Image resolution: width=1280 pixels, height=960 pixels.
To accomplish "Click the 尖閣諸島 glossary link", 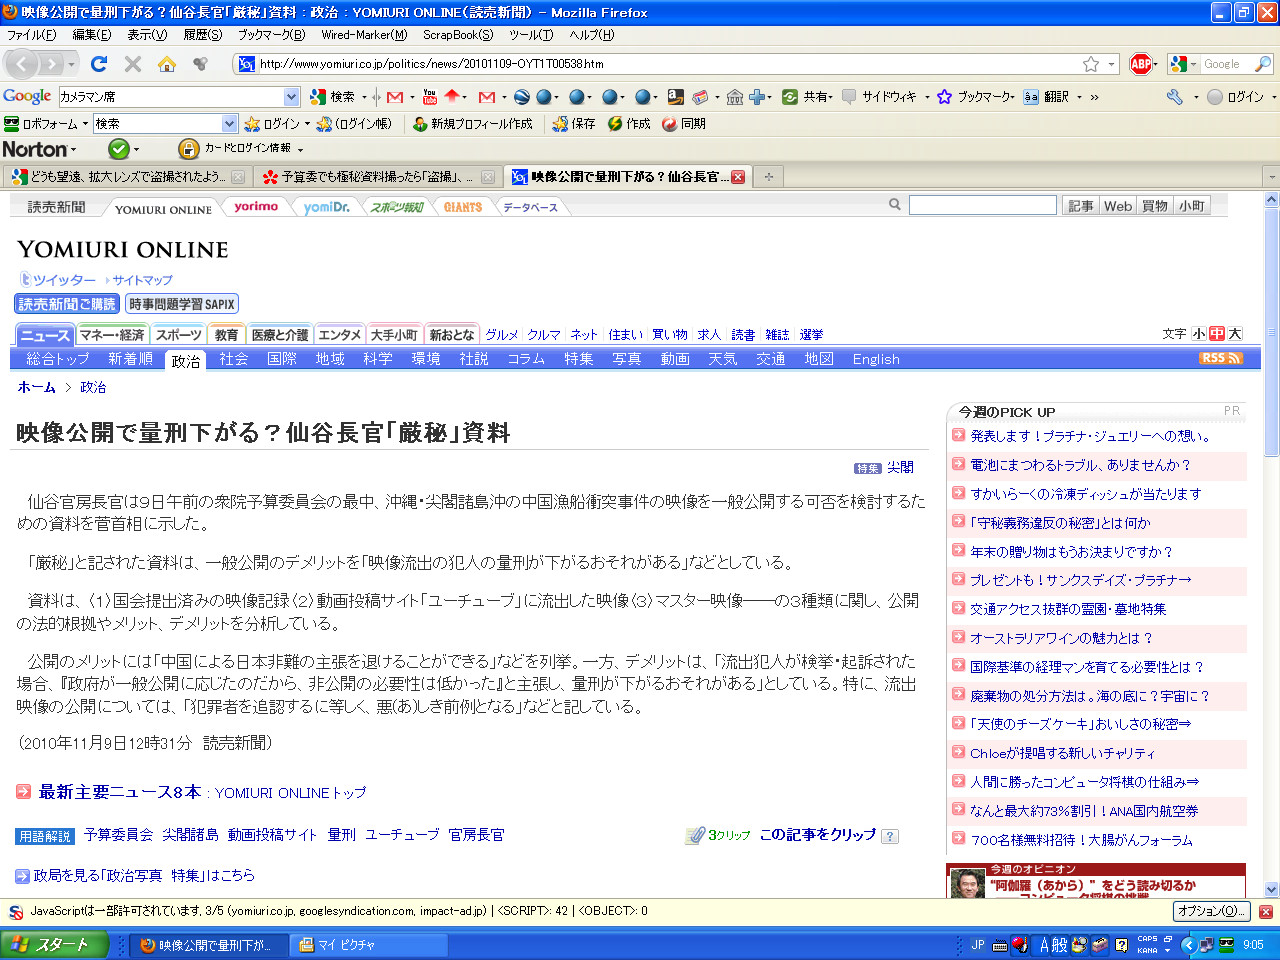I will pyautogui.click(x=190, y=835).
